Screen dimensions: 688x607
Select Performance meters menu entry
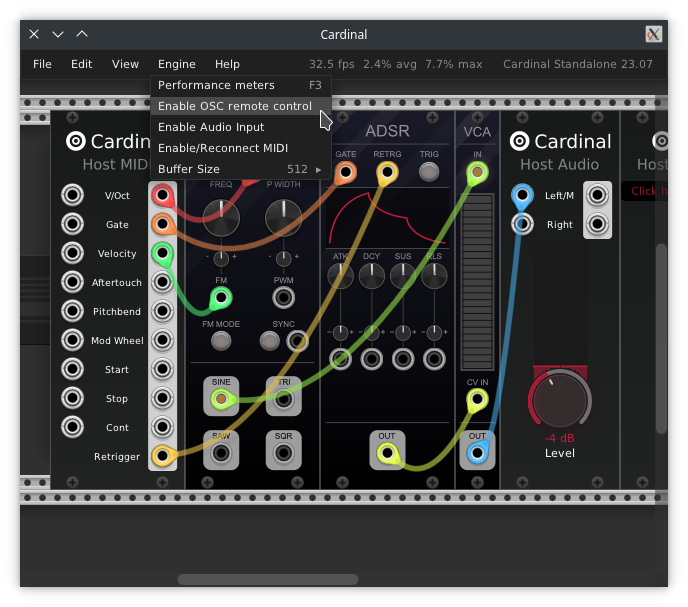point(216,85)
